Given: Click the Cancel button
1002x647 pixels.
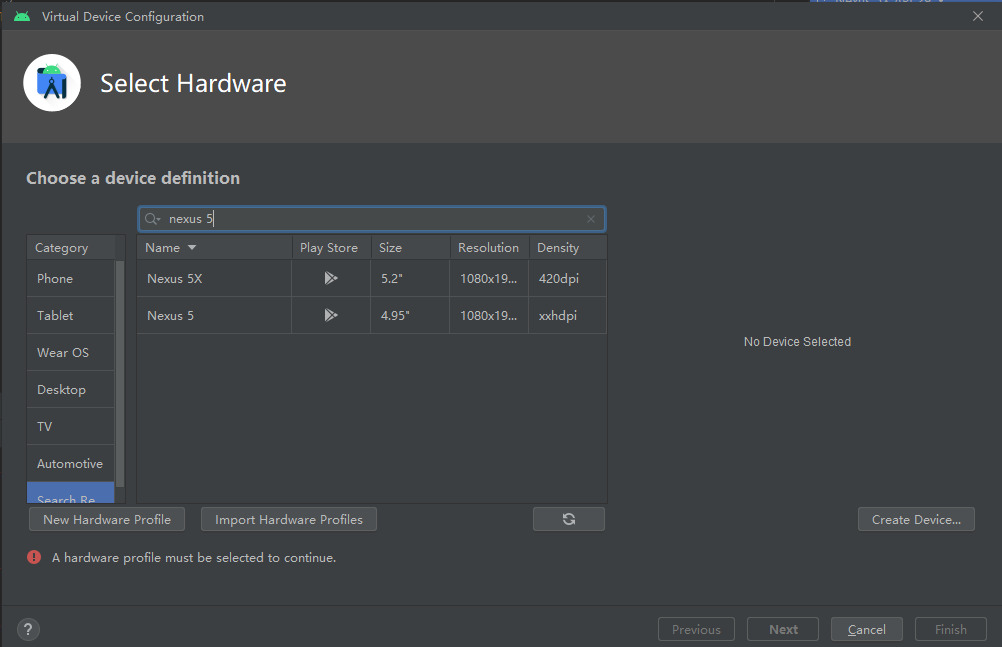Looking at the screenshot, I should [867, 629].
